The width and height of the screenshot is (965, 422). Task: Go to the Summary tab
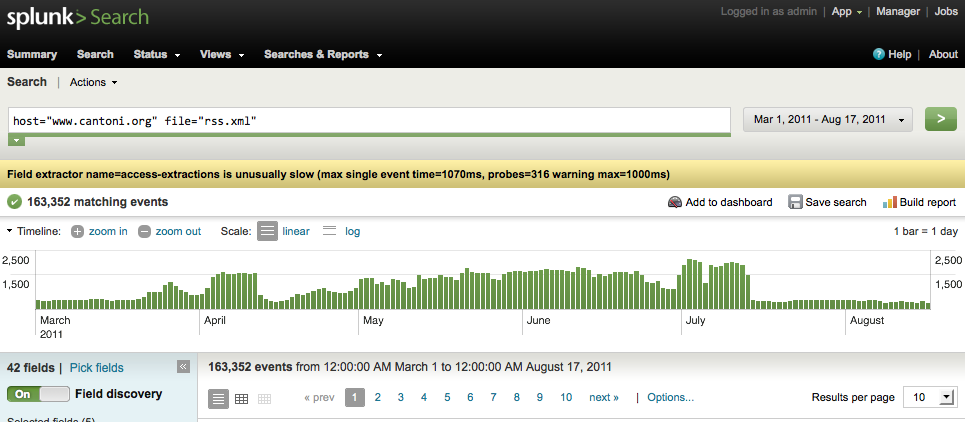coord(32,54)
